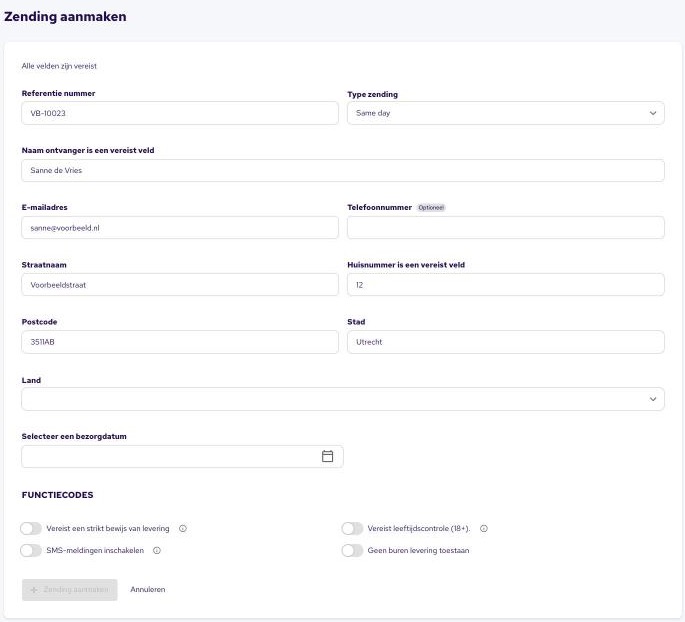Expand the Land dropdown
Screen dimensions: 685x622
click(343, 399)
